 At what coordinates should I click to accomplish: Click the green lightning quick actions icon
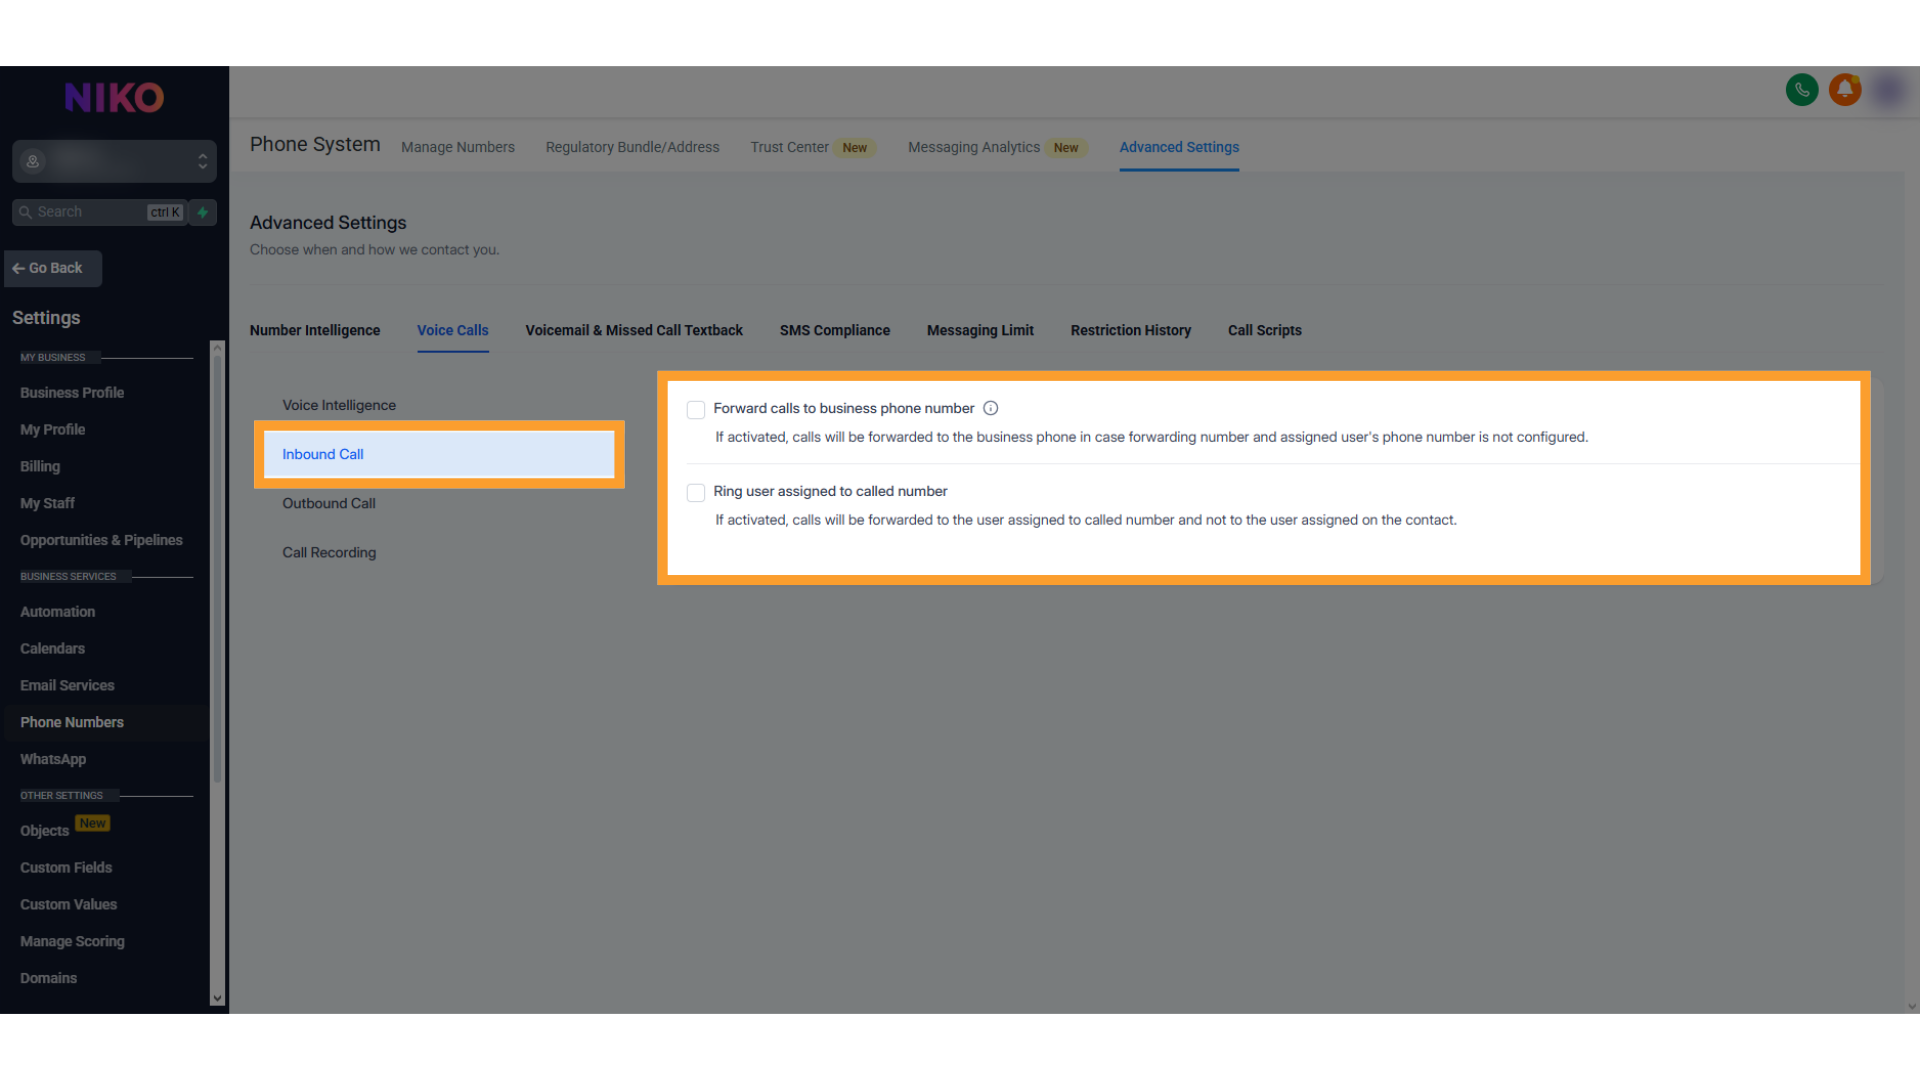[x=203, y=212]
